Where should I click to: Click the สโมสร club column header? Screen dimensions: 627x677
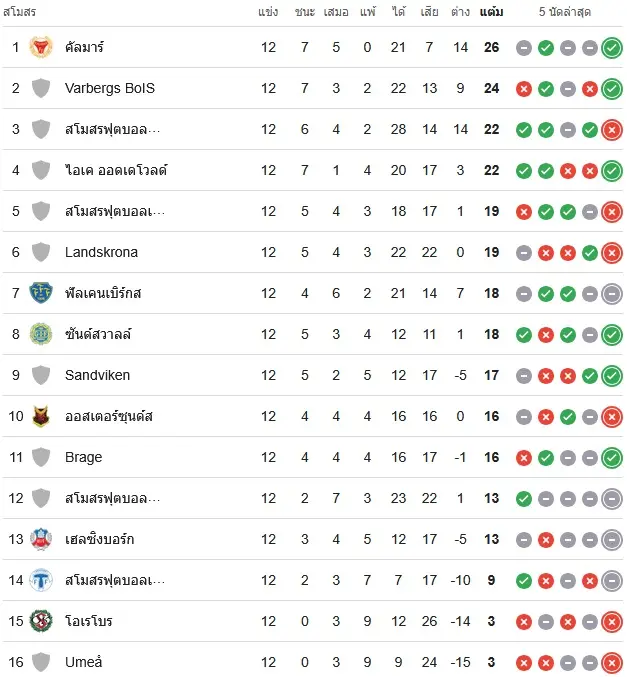pyautogui.click(x=19, y=12)
